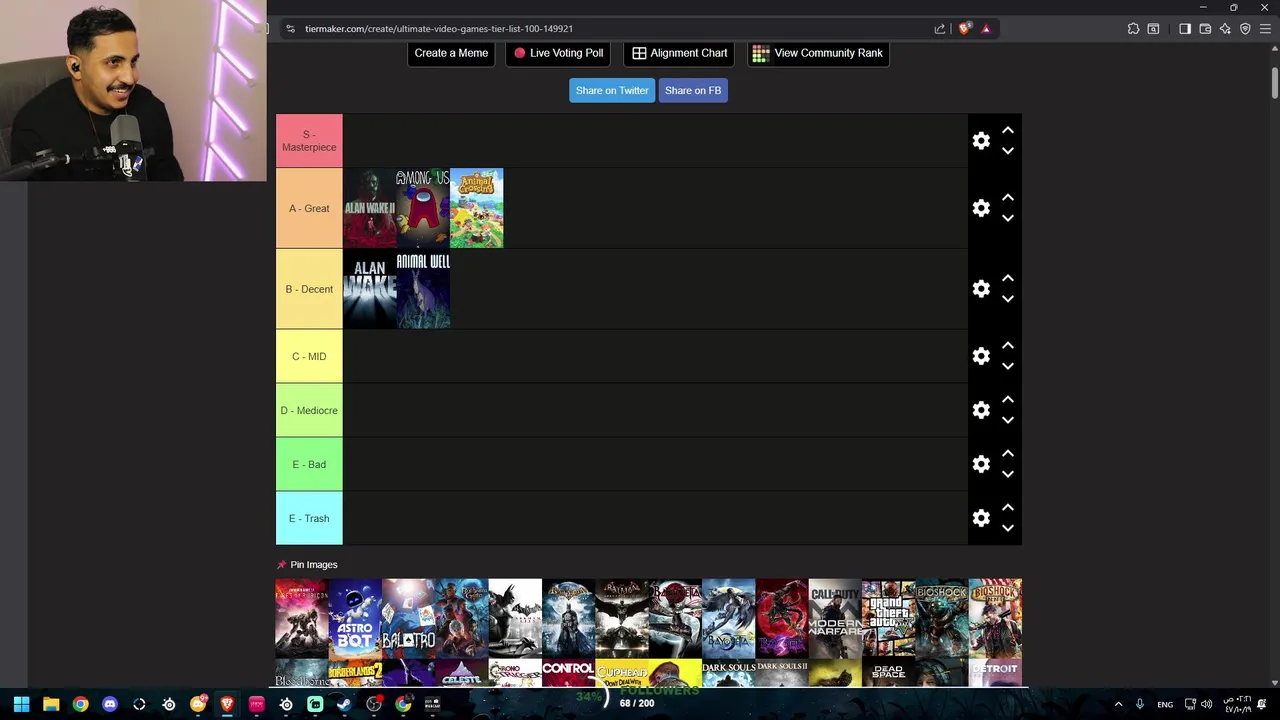This screenshot has width=1280, height=720.
Task: Open settings gear for C - MID row
Action: point(981,356)
